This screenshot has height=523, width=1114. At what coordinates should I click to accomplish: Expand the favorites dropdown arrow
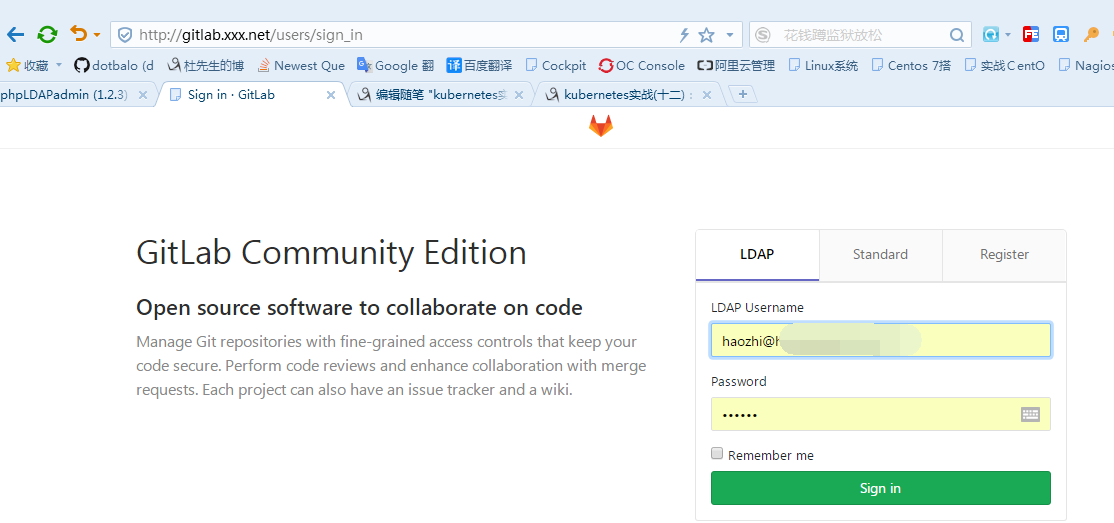point(59,65)
